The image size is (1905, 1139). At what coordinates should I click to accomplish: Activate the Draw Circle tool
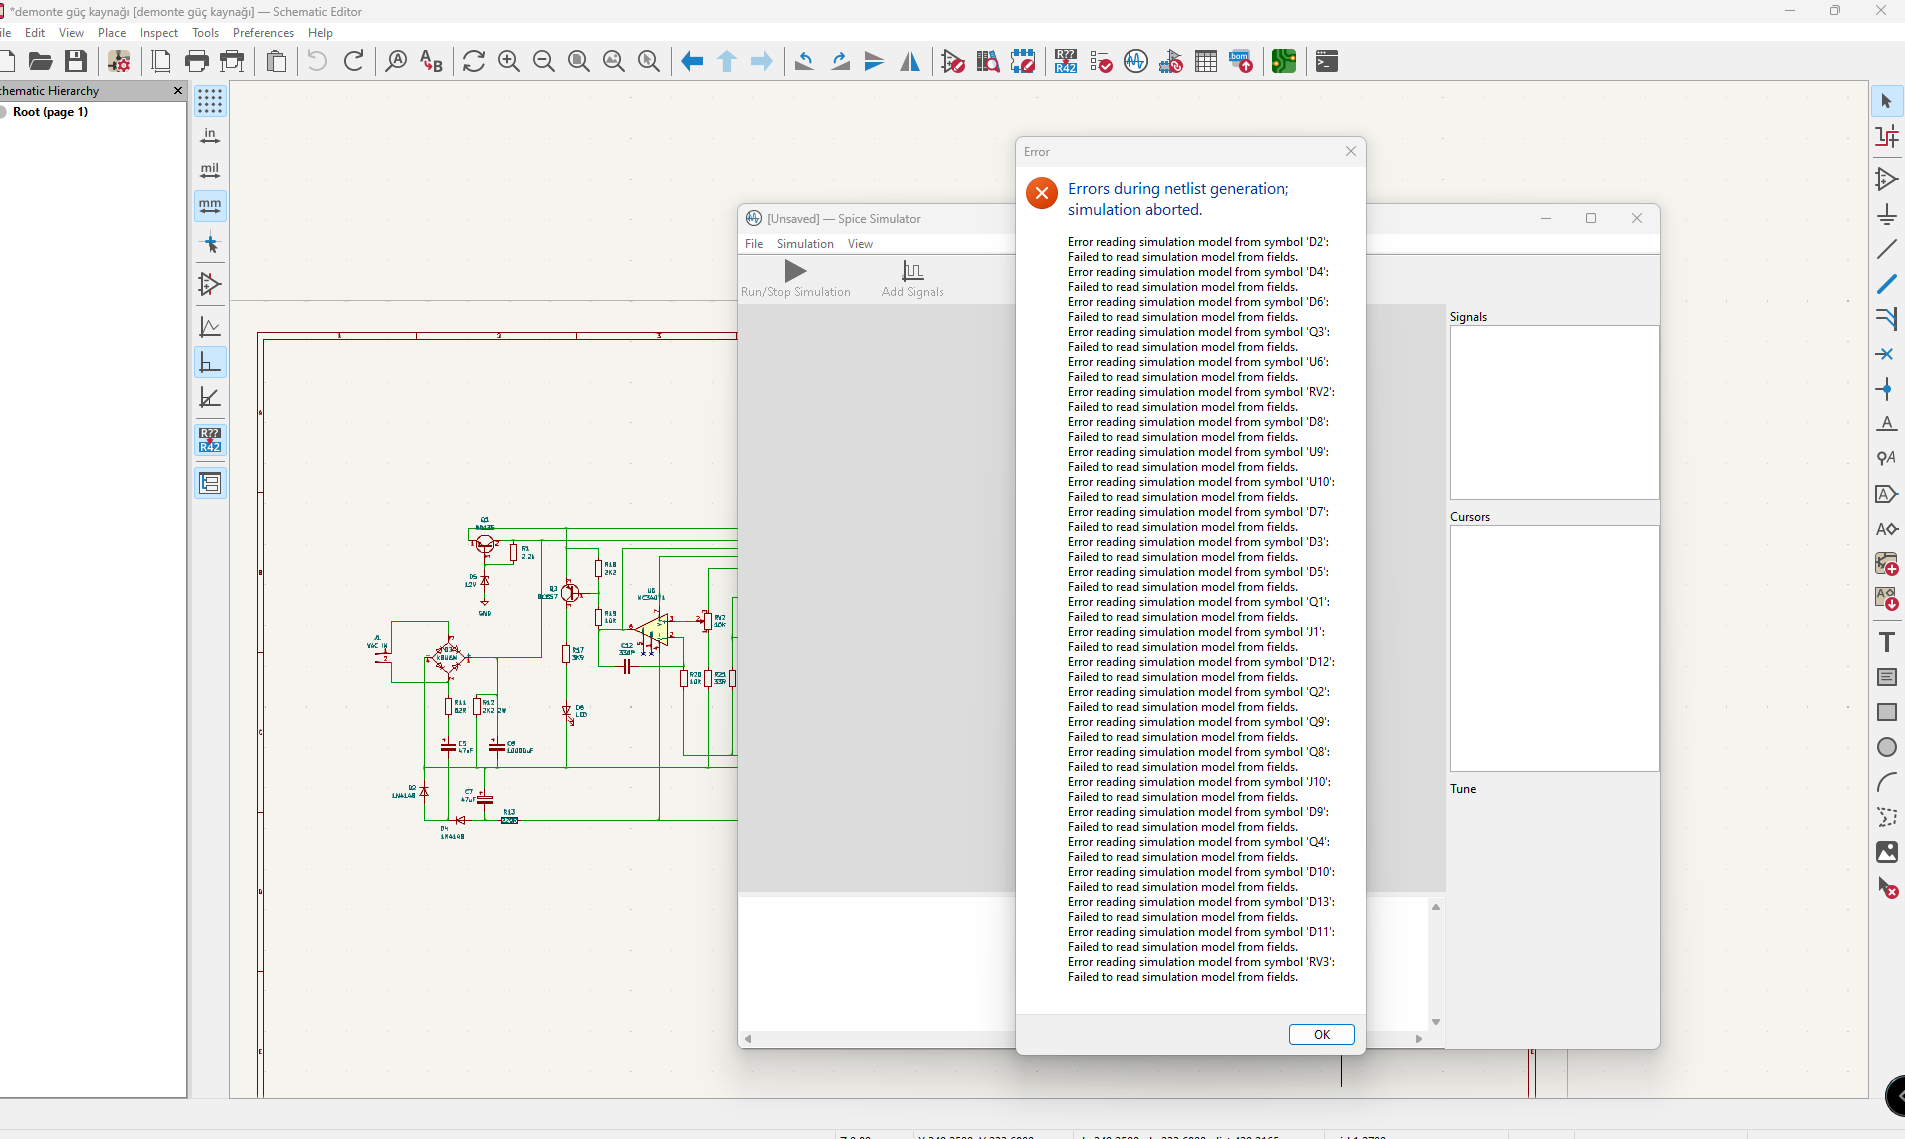tap(1886, 747)
